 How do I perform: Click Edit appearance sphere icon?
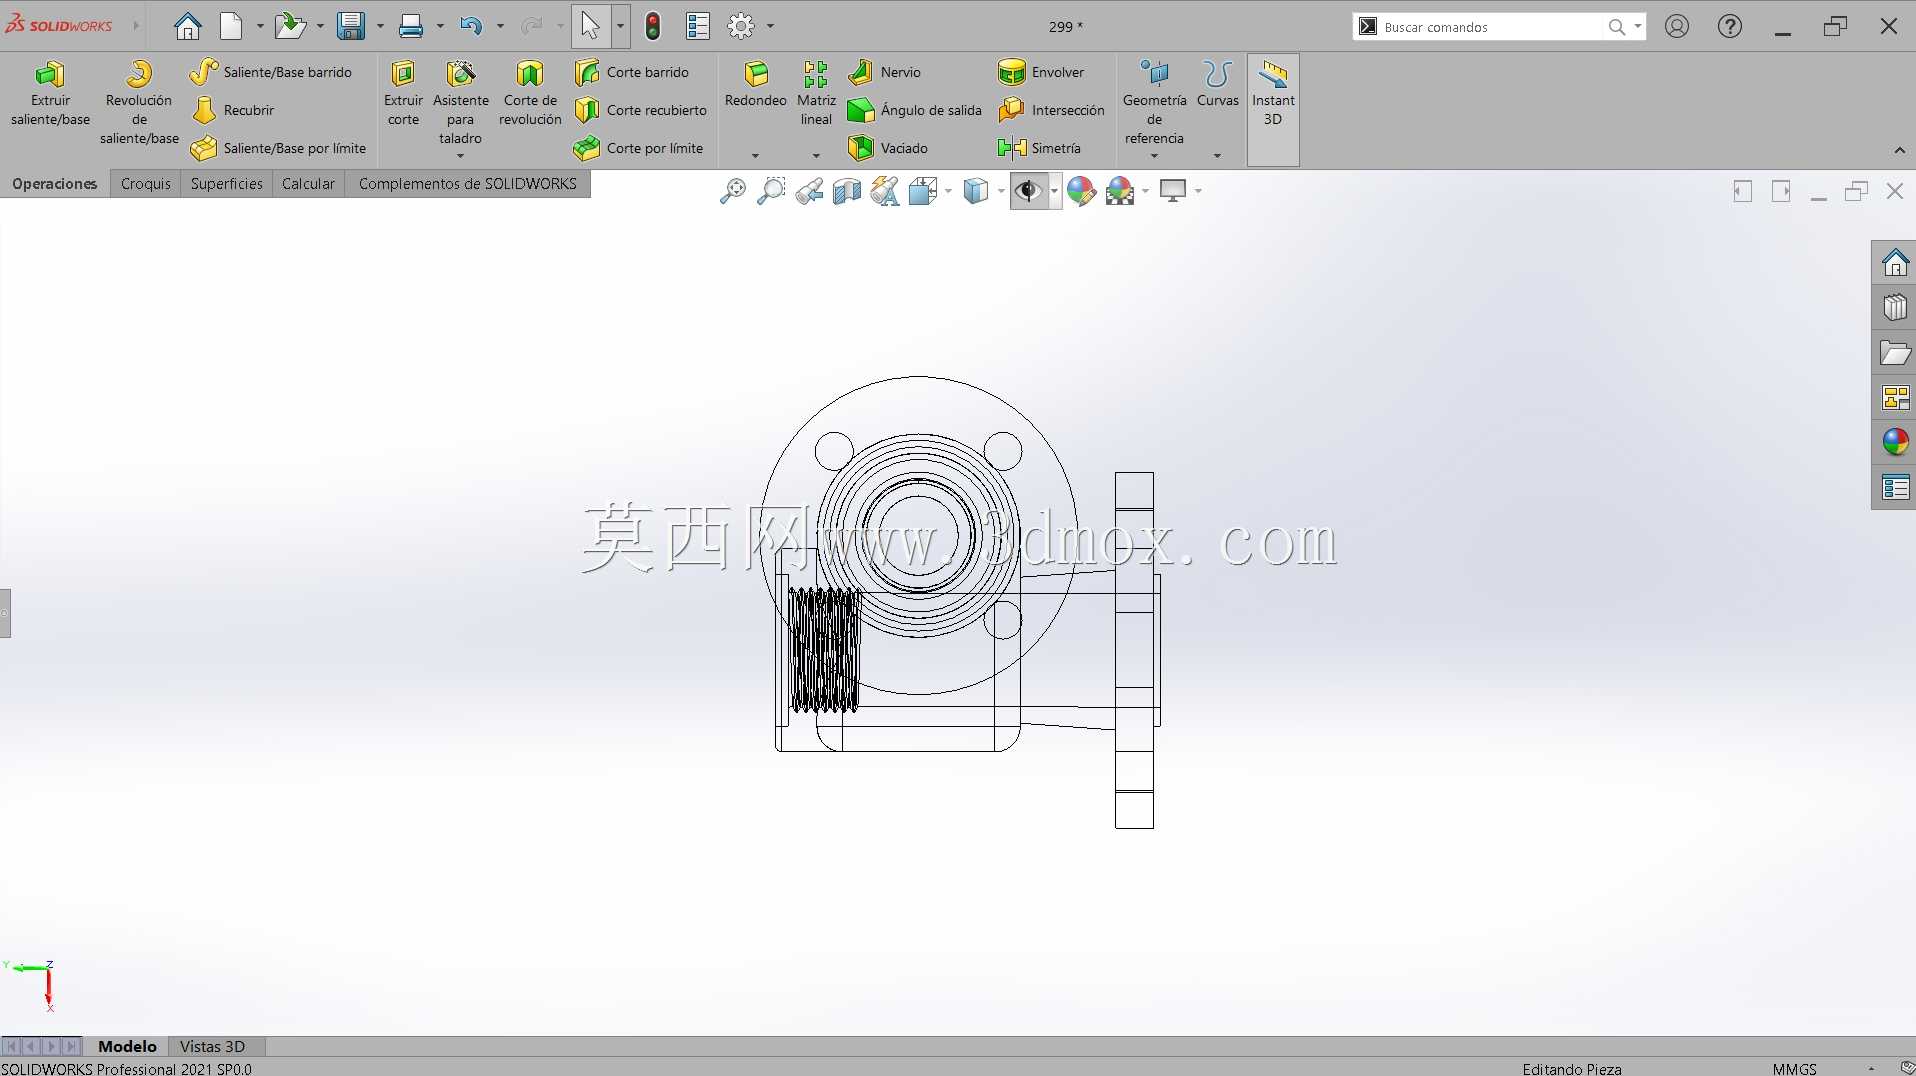click(x=1081, y=191)
